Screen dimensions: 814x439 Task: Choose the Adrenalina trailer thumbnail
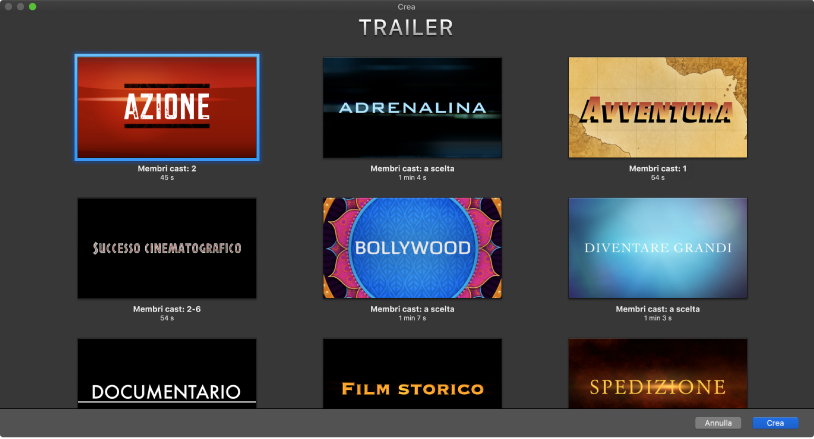point(412,107)
